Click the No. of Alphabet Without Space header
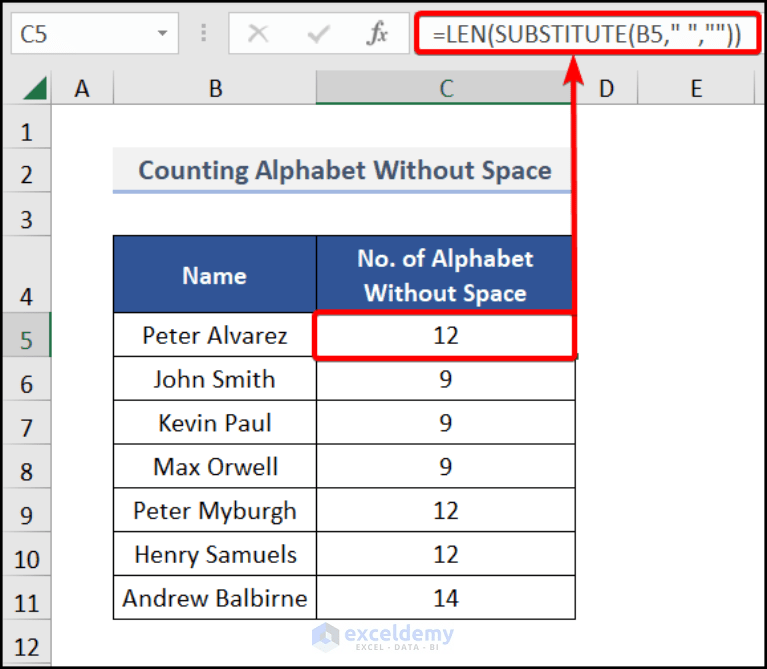Screen dimensions: 767x669 point(445,274)
